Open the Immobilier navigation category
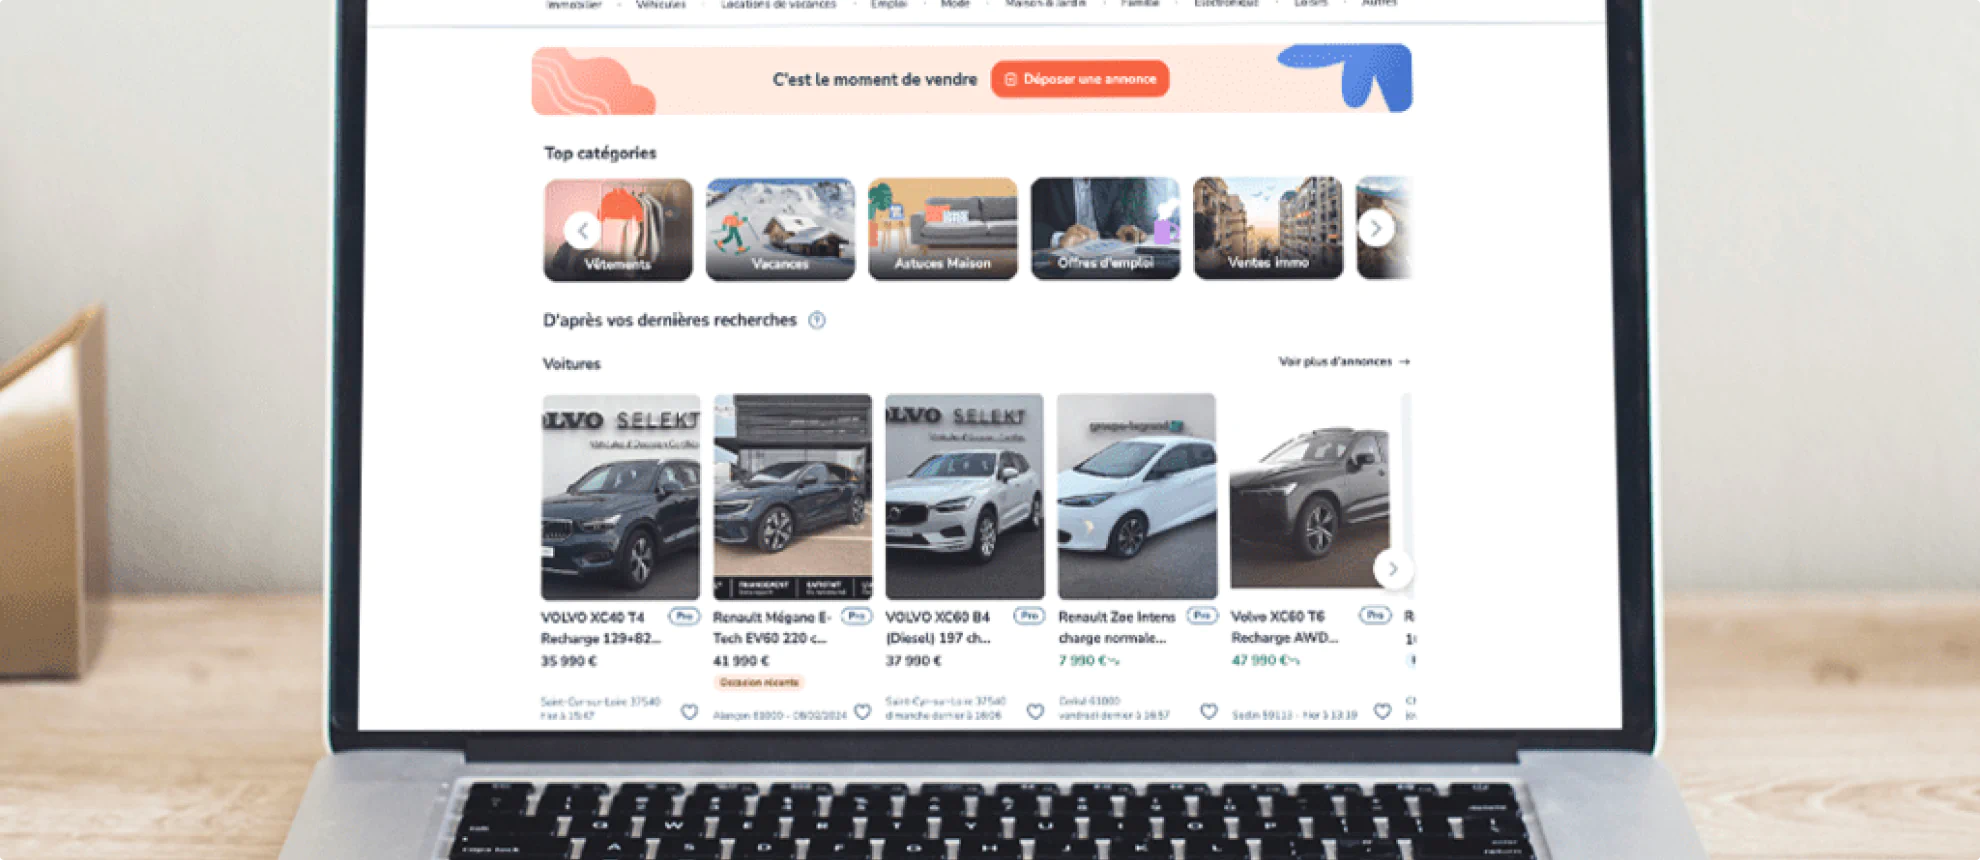The height and width of the screenshot is (860, 1980). click(x=574, y=4)
